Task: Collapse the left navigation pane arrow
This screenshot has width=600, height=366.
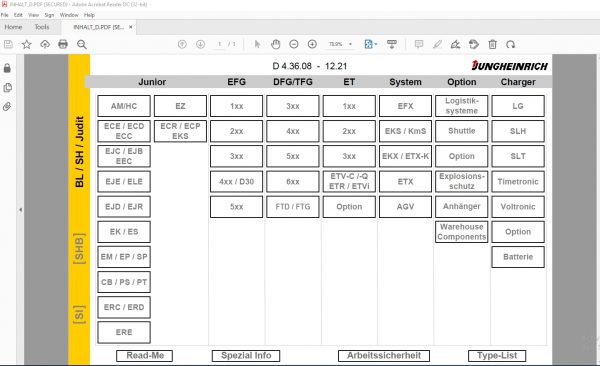Action: tap(21, 209)
